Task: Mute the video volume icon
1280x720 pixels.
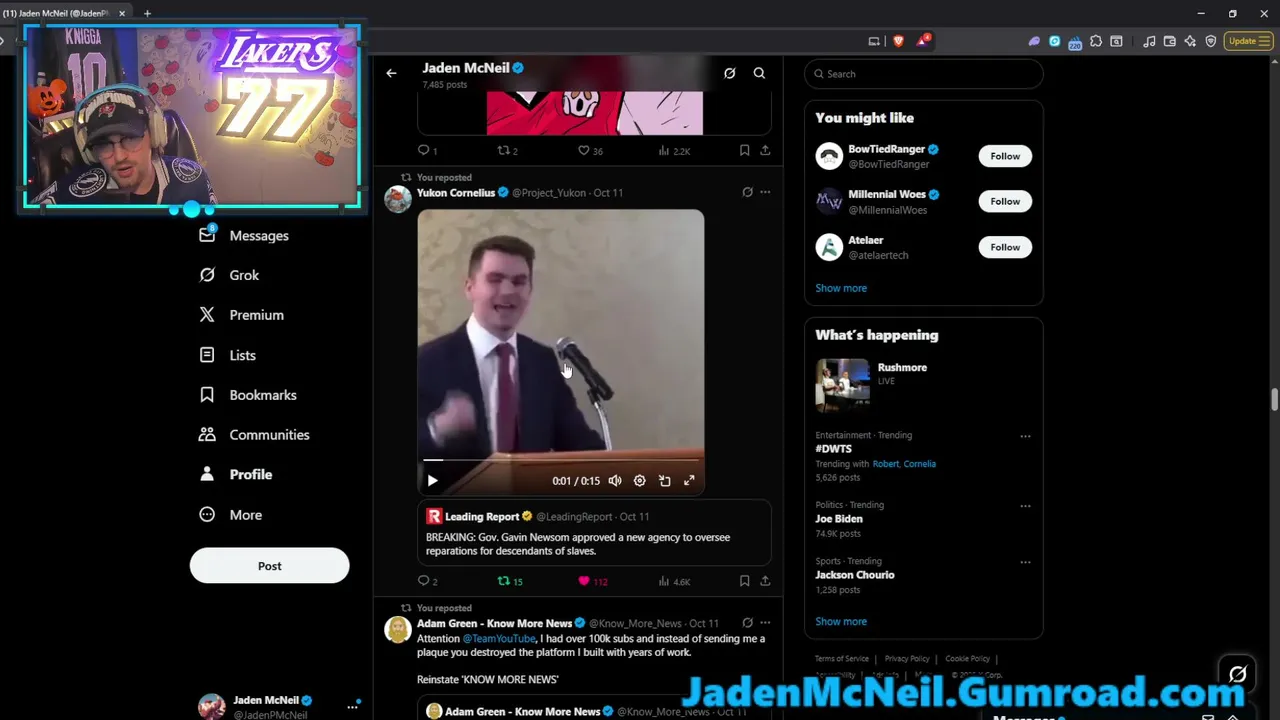Action: 615,481
